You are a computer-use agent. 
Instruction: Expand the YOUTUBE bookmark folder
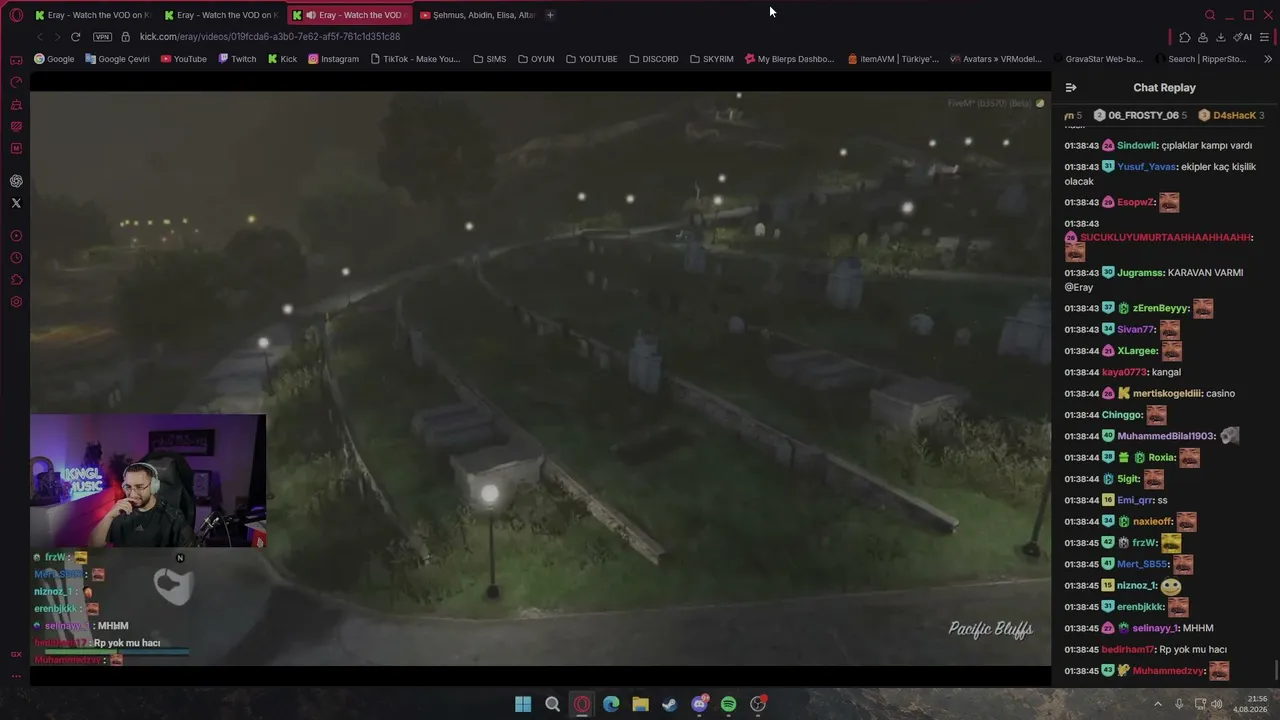pyautogui.click(x=591, y=59)
